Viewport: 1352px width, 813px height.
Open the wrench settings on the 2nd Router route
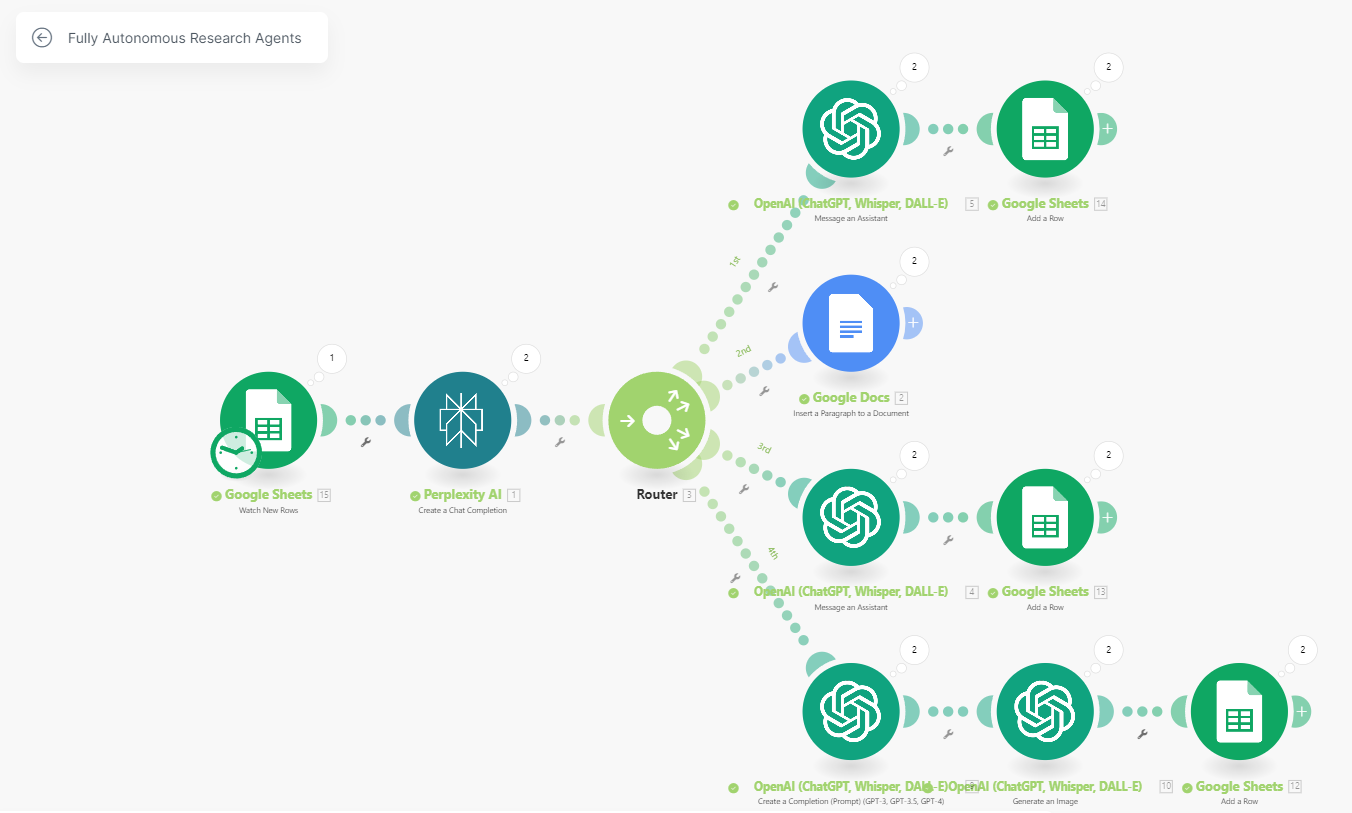pyautogui.click(x=766, y=388)
